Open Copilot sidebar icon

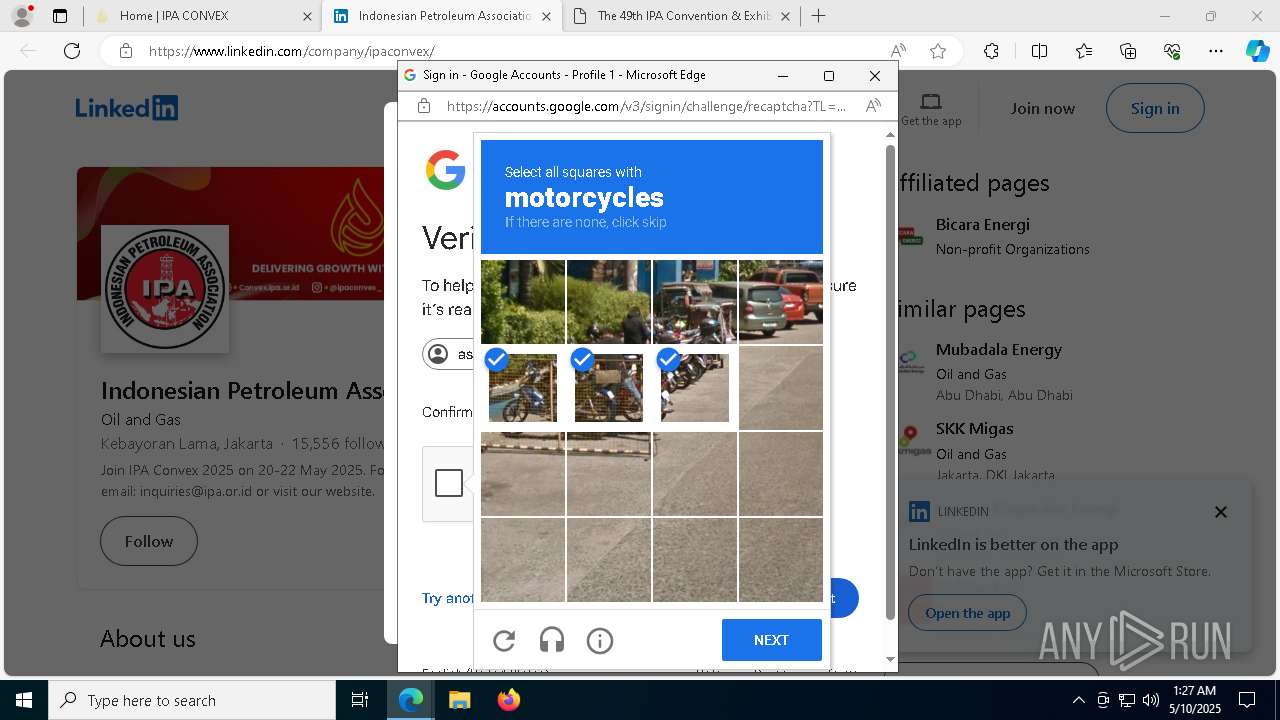1257,51
